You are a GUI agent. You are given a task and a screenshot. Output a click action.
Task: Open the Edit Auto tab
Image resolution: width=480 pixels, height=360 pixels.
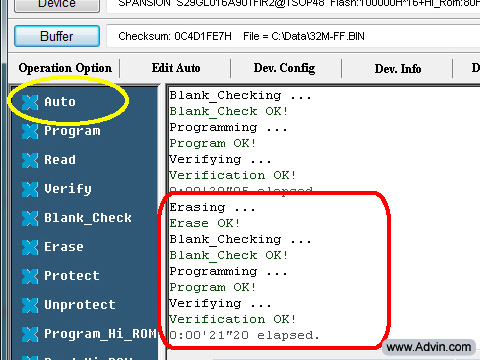[176, 68]
